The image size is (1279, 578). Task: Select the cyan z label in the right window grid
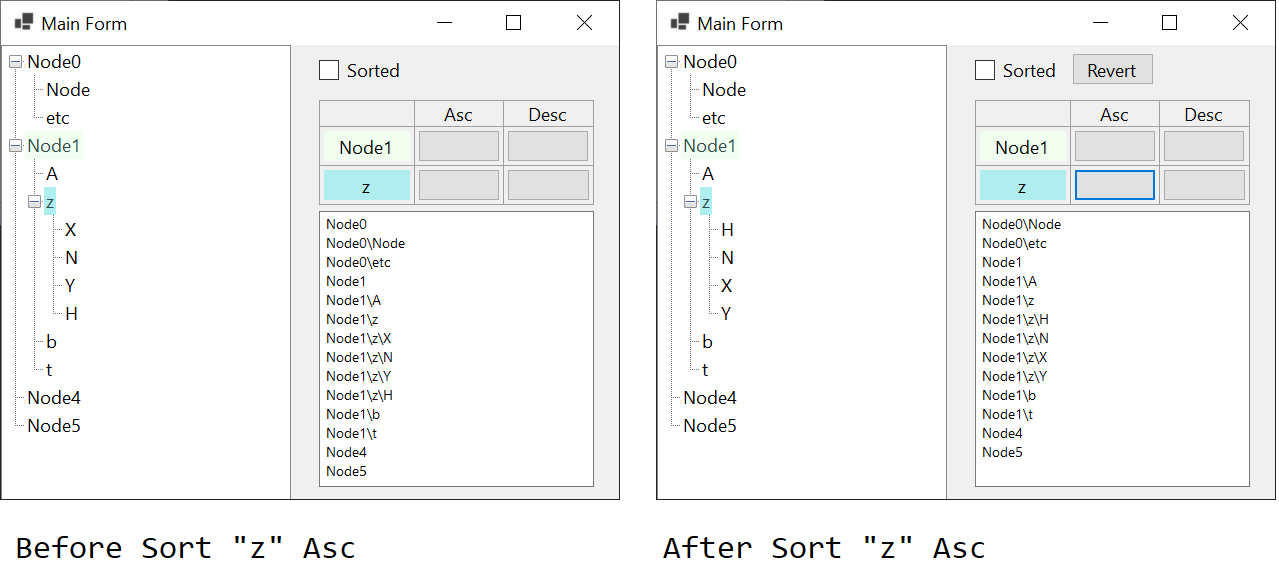[1022, 186]
